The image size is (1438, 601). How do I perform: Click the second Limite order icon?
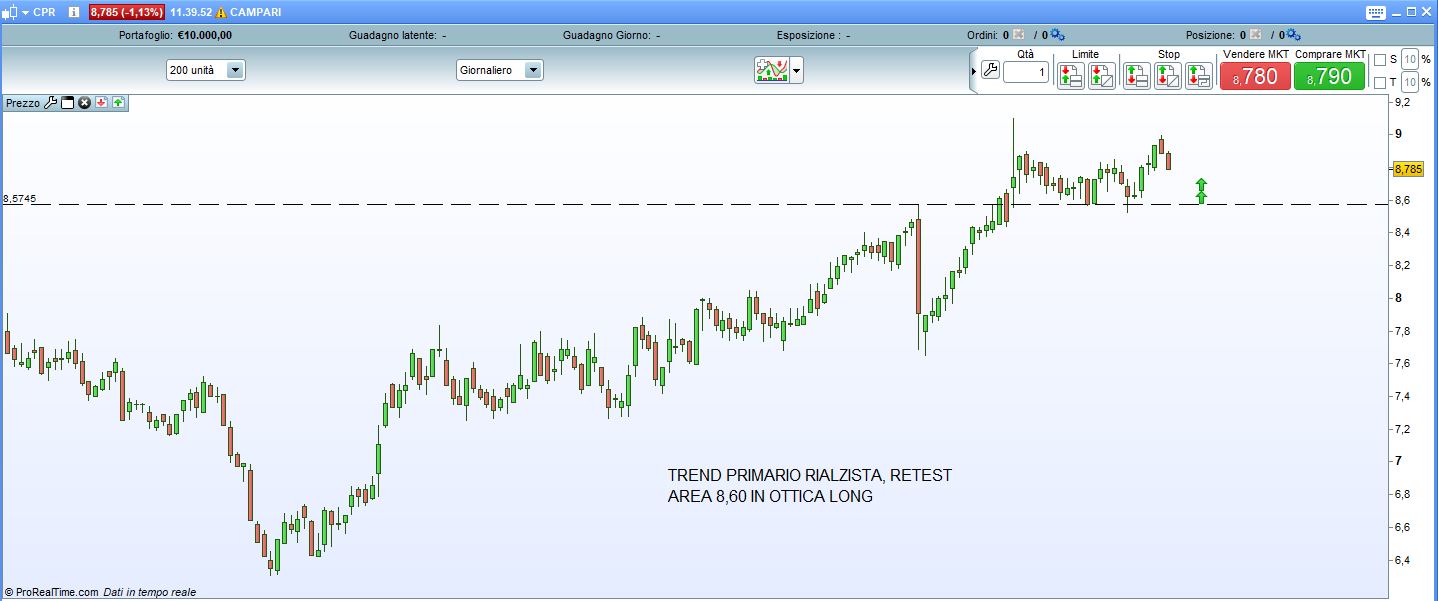coord(1102,75)
